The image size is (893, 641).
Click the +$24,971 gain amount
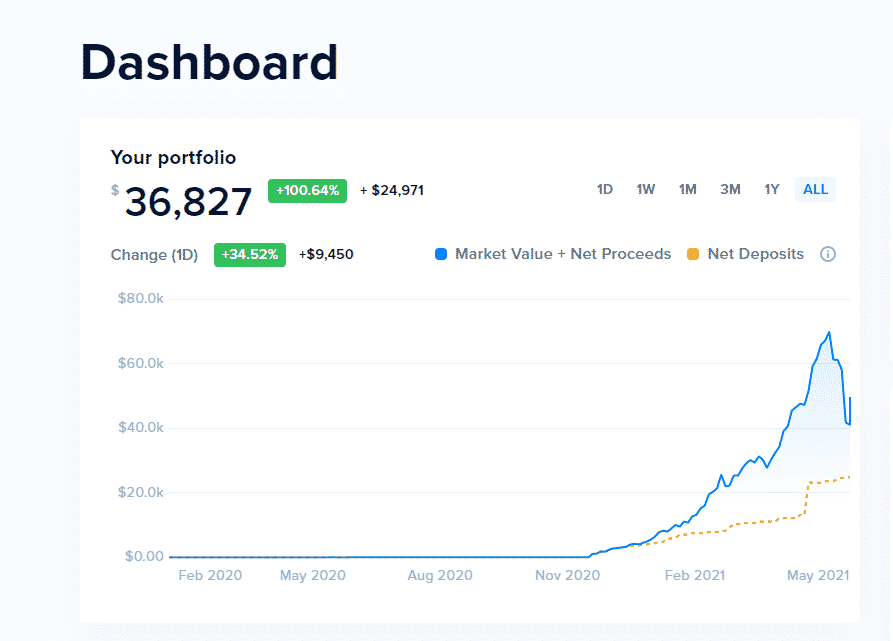pyautogui.click(x=392, y=190)
